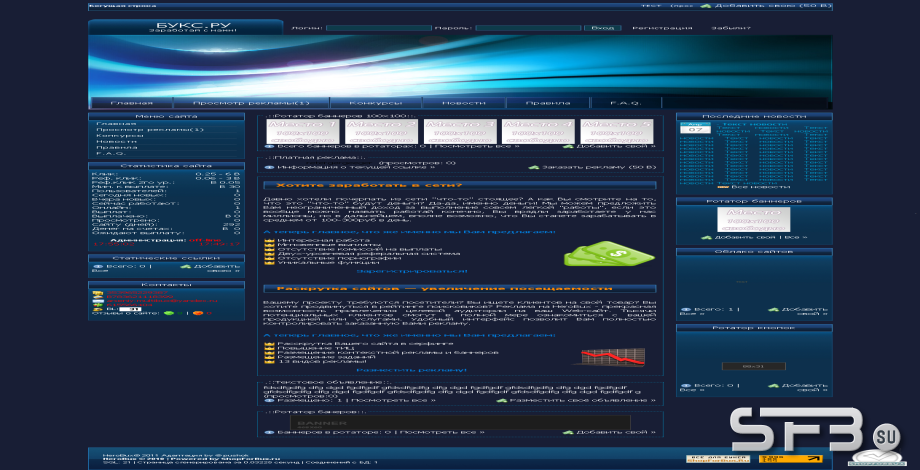Click the eye icon by Баннеров в ротаторе
This screenshot has height=470, width=920.
click(269, 432)
